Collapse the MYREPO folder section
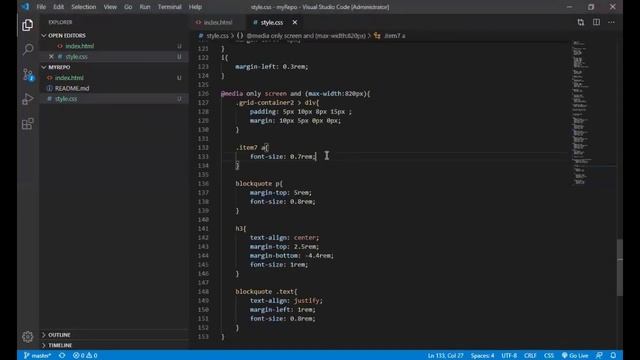Image resolution: width=640 pixels, height=360 pixels. pyautogui.click(x=59, y=67)
